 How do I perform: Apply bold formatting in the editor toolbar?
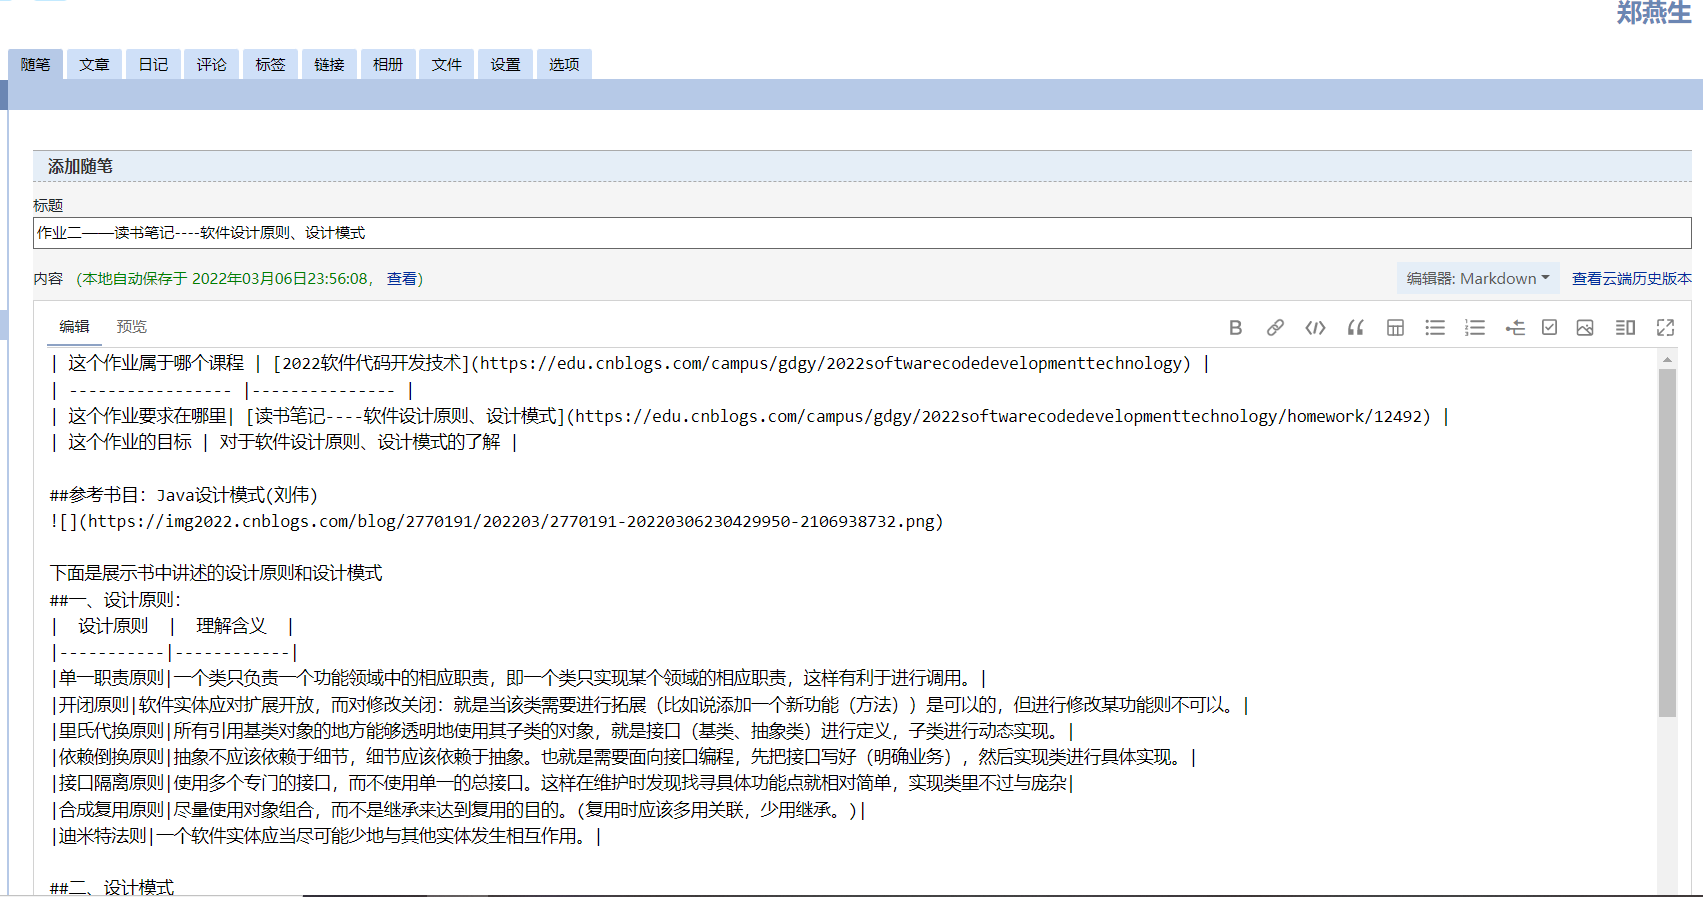(x=1235, y=328)
